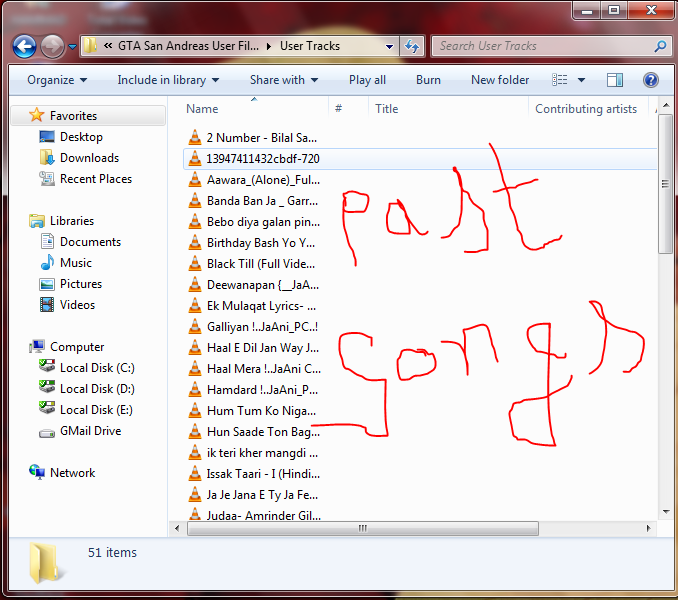Click VLC icon of Ek Mulaqat Lyrics-
The image size is (678, 600).
pos(195,306)
